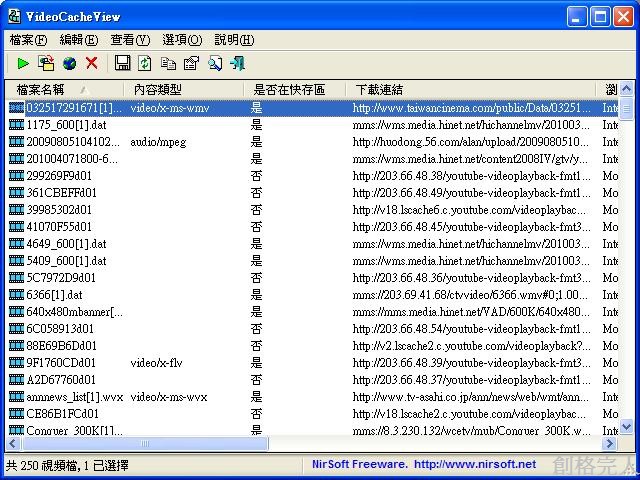
Task: Click the Find magnifier toolbar icon
Action: coord(215,63)
